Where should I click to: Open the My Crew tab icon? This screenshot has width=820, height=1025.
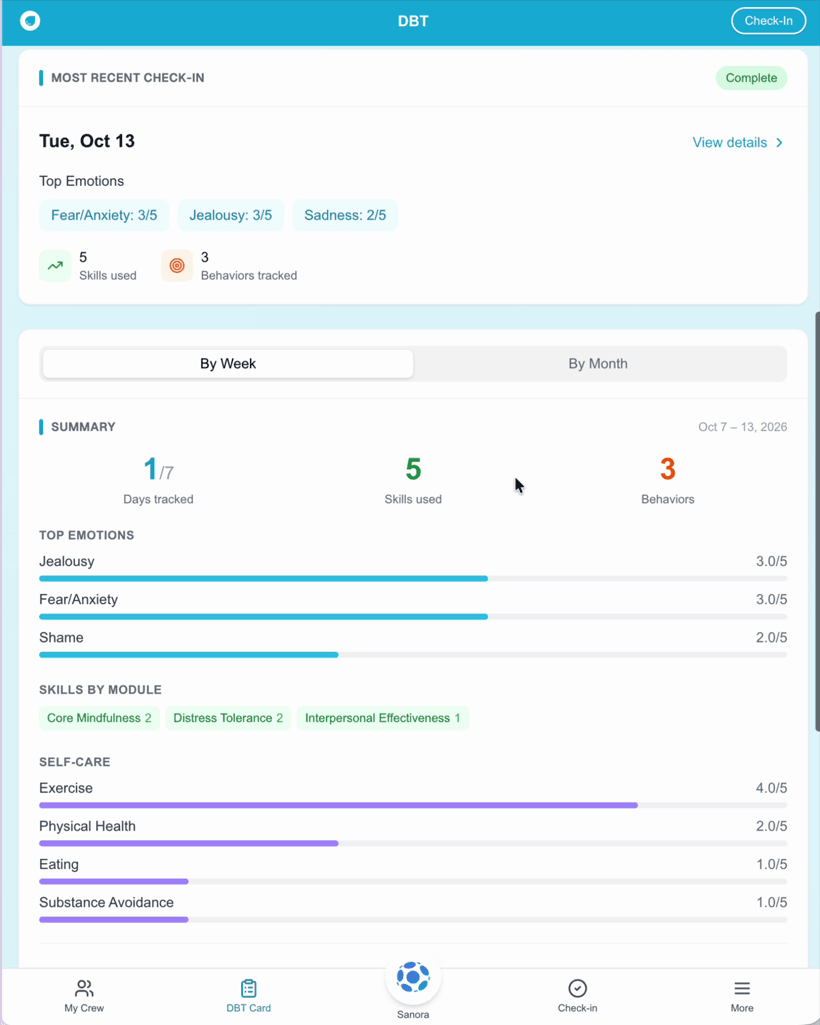point(84,988)
